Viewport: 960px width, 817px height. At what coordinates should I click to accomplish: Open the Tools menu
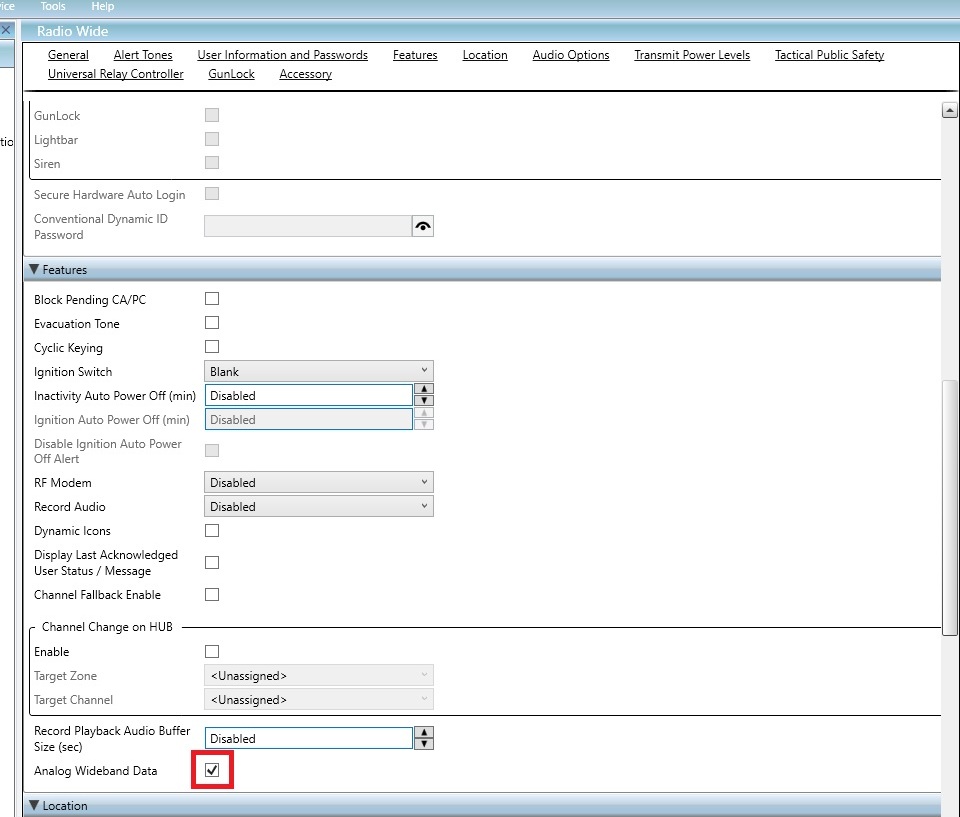click(x=52, y=6)
